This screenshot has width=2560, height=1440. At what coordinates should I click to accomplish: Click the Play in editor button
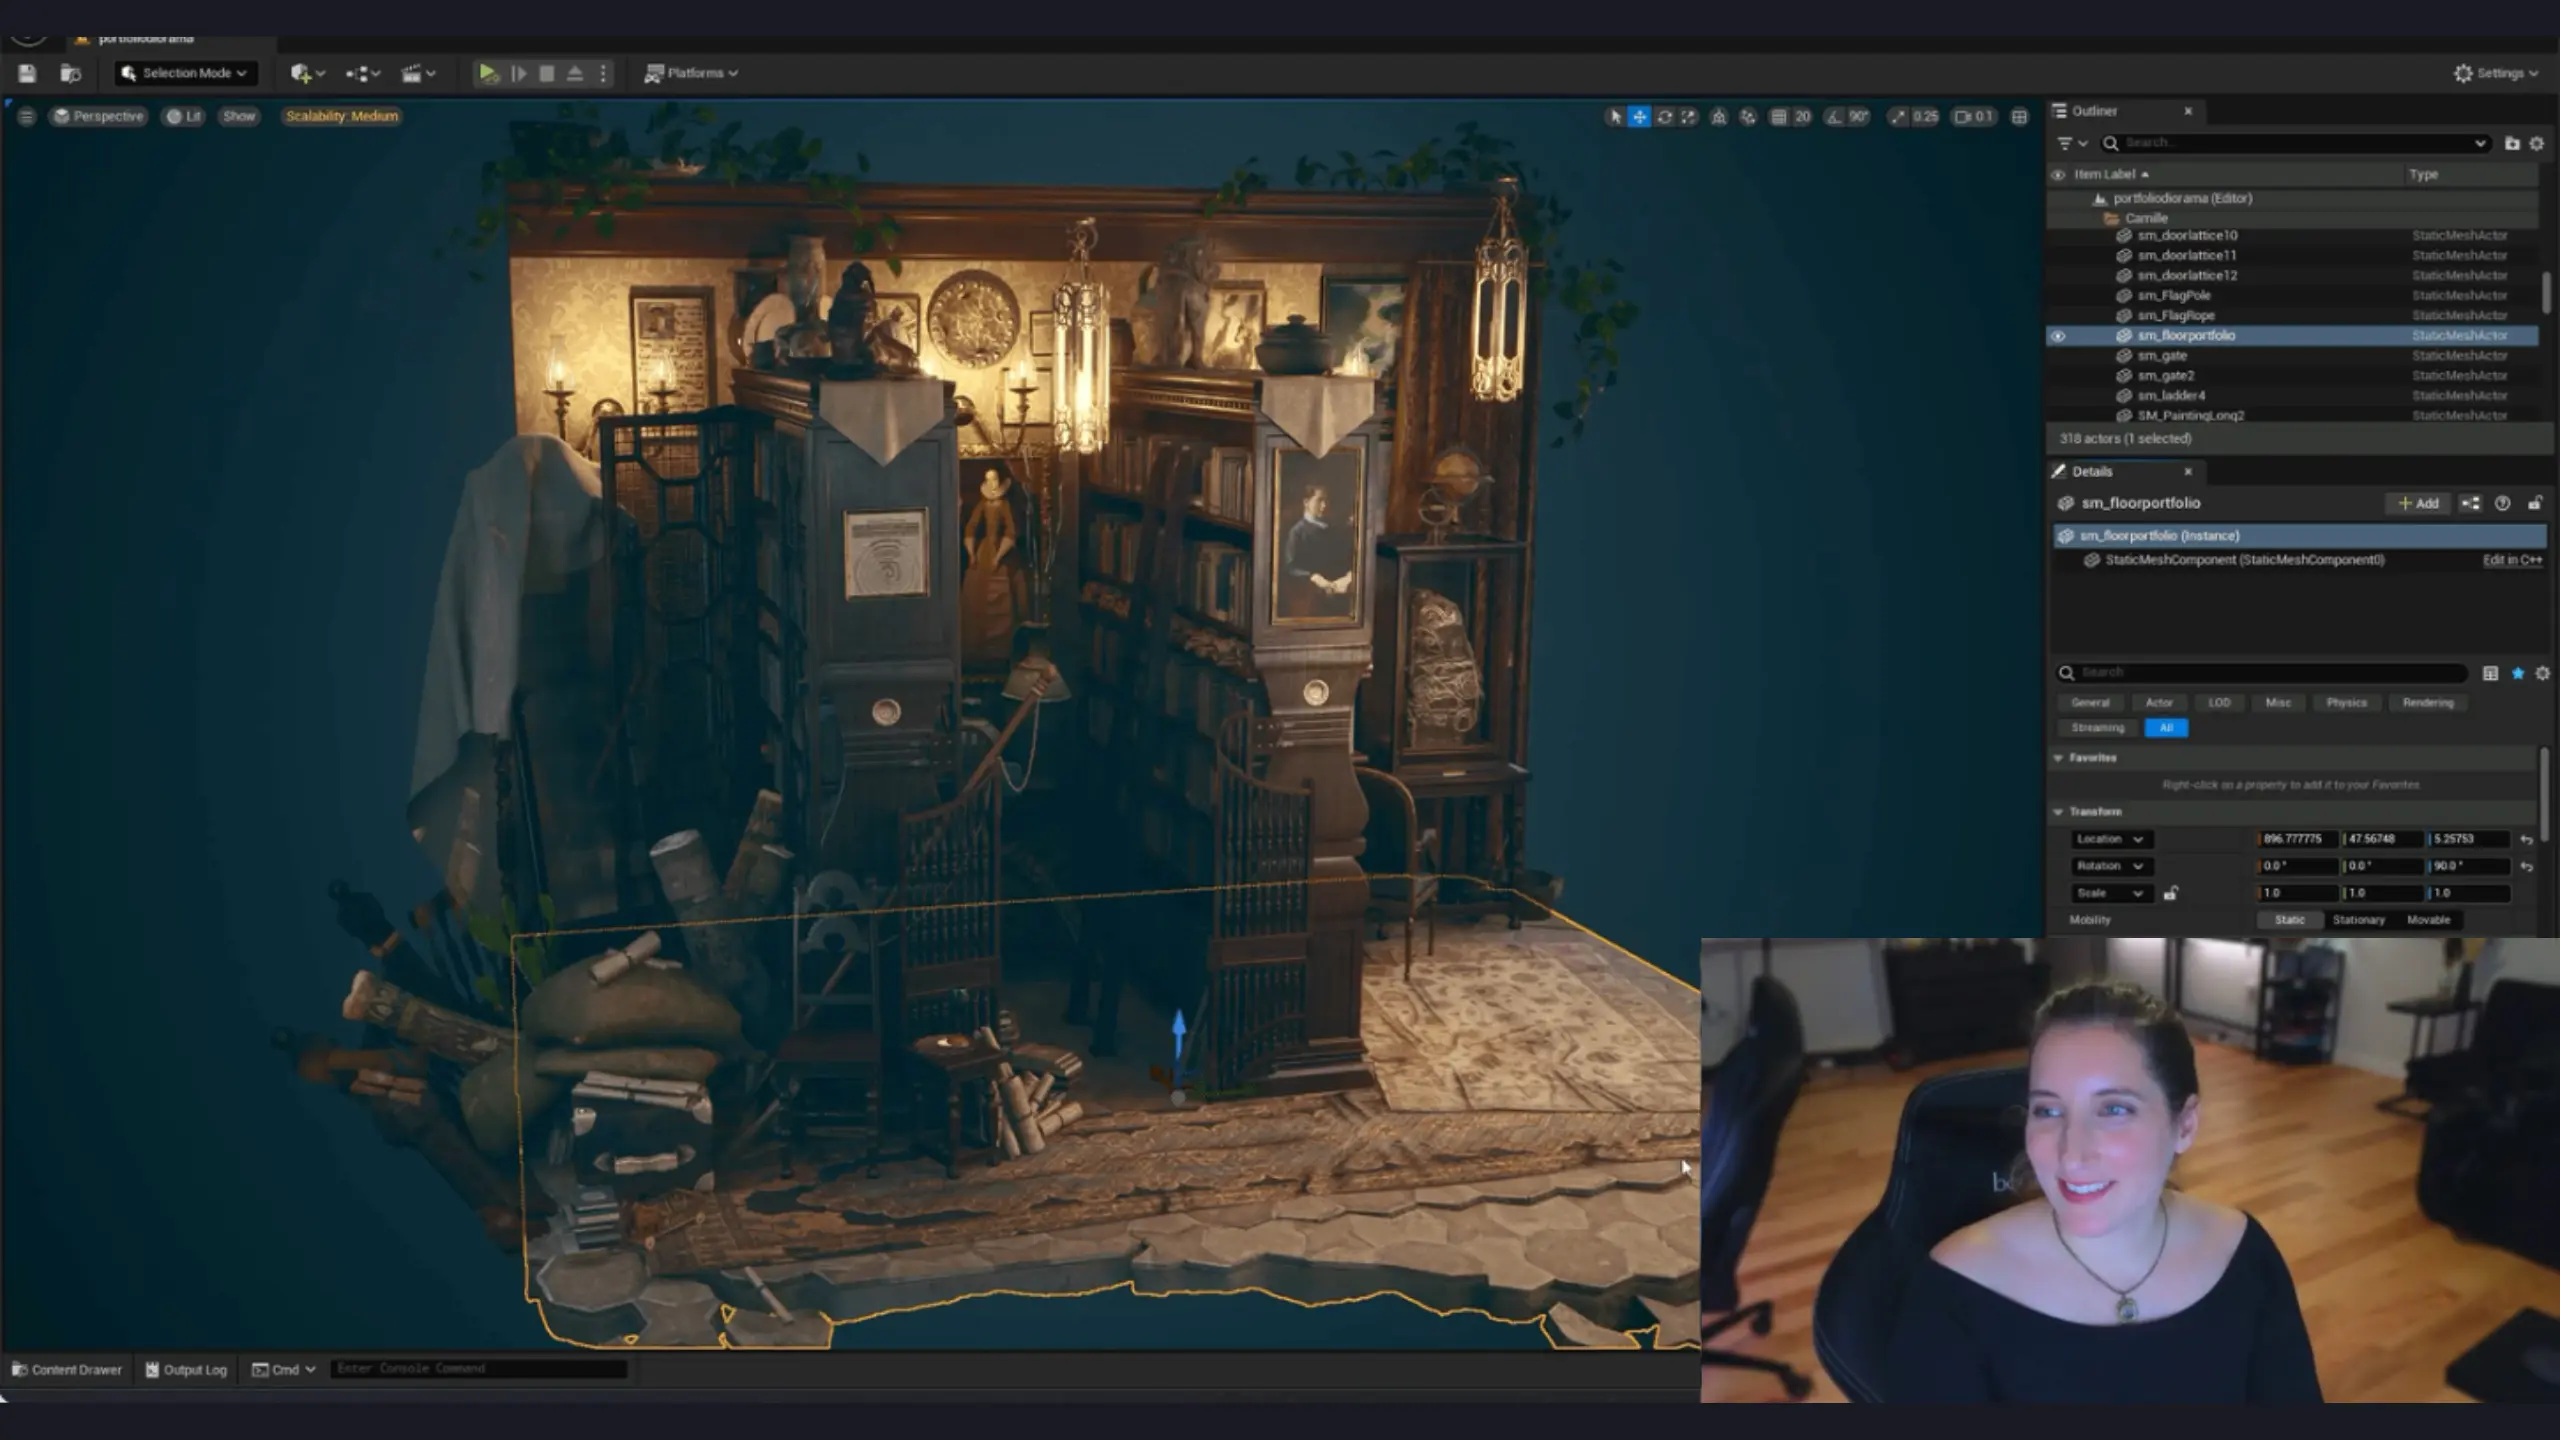488,73
